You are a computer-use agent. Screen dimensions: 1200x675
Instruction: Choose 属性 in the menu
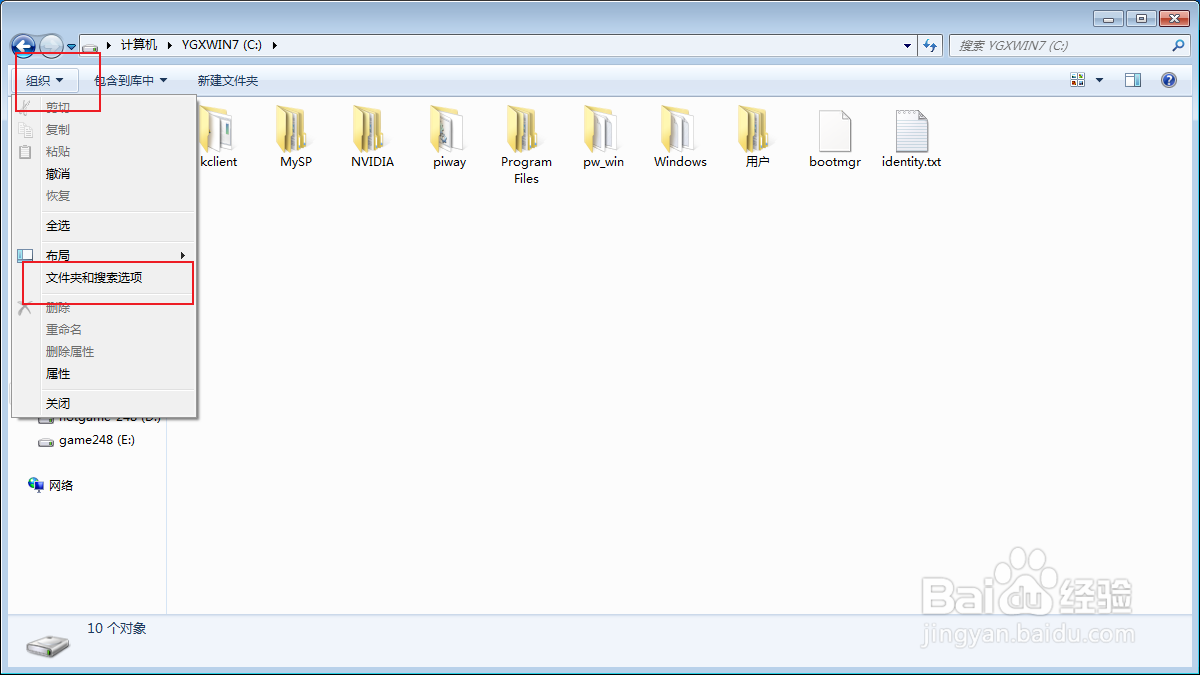click(x=104, y=373)
